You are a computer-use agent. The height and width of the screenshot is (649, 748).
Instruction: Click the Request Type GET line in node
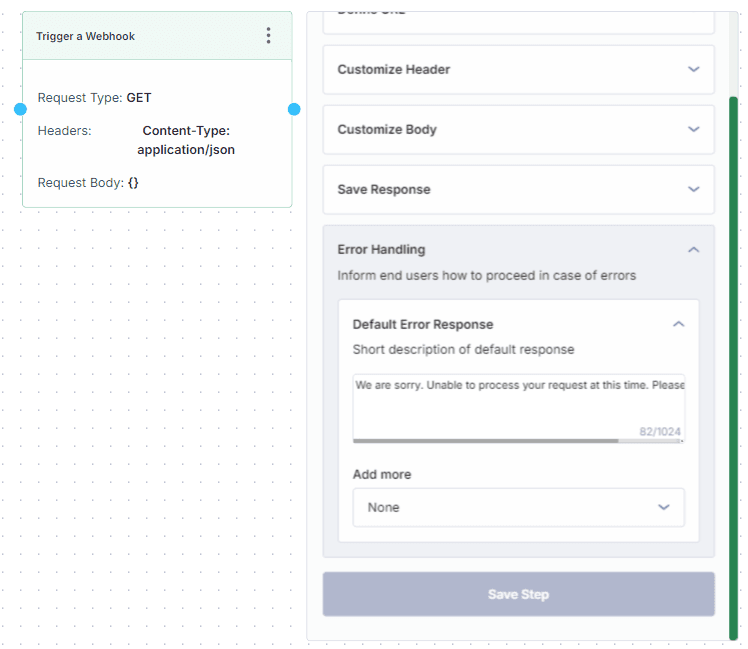(95, 98)
